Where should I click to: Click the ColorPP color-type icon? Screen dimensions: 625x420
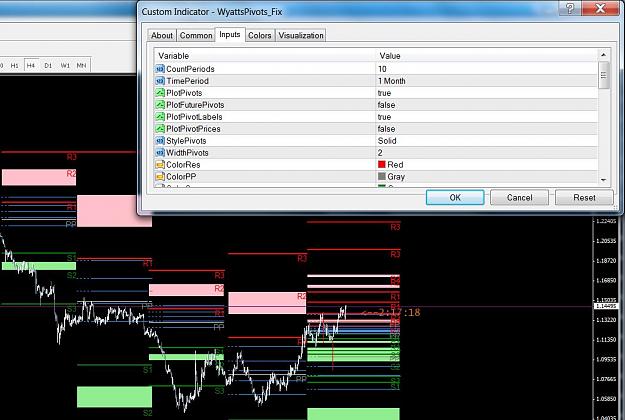(160, 177)
